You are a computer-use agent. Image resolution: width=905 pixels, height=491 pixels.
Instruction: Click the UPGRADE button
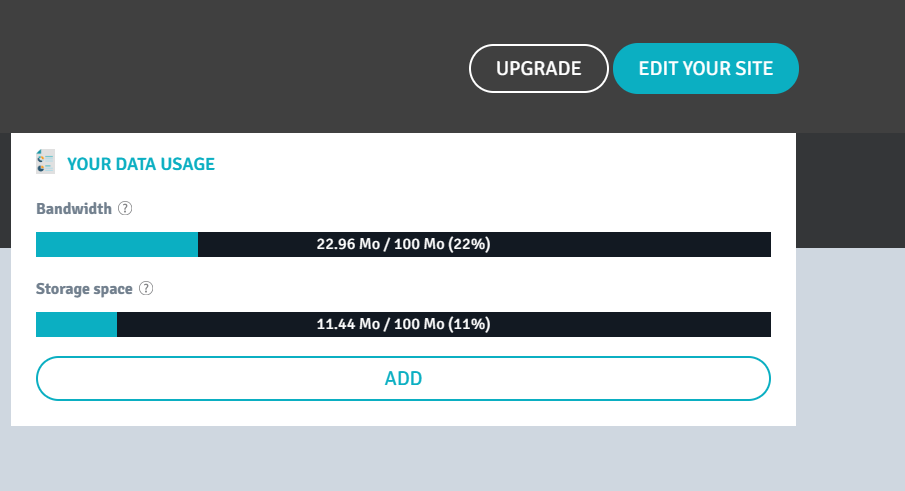pyautogui.click(x=538, y=69)
